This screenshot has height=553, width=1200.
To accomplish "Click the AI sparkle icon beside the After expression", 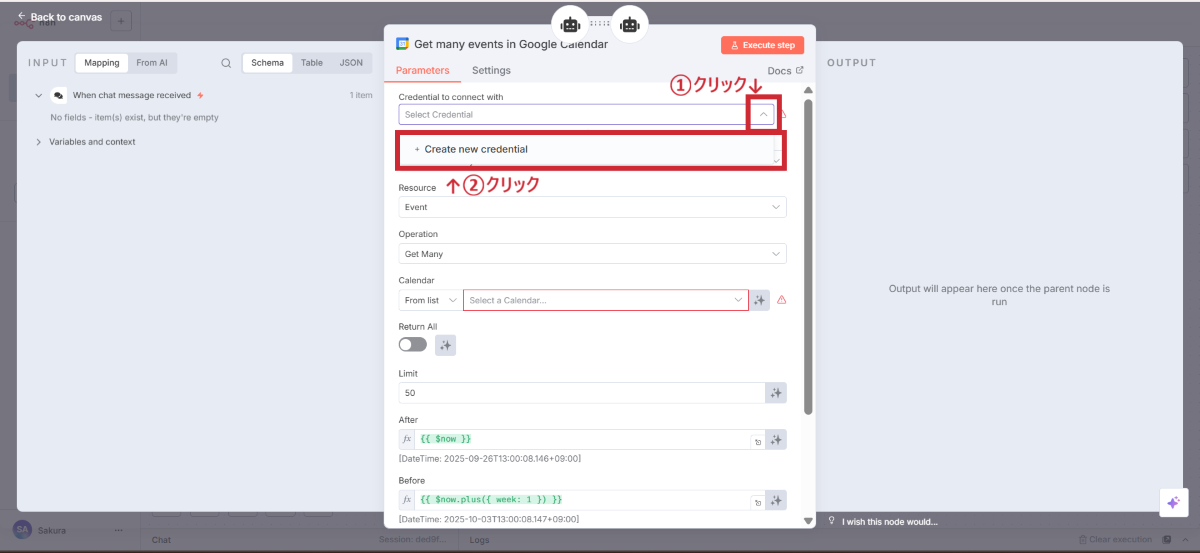I will [x=776, y=440].
